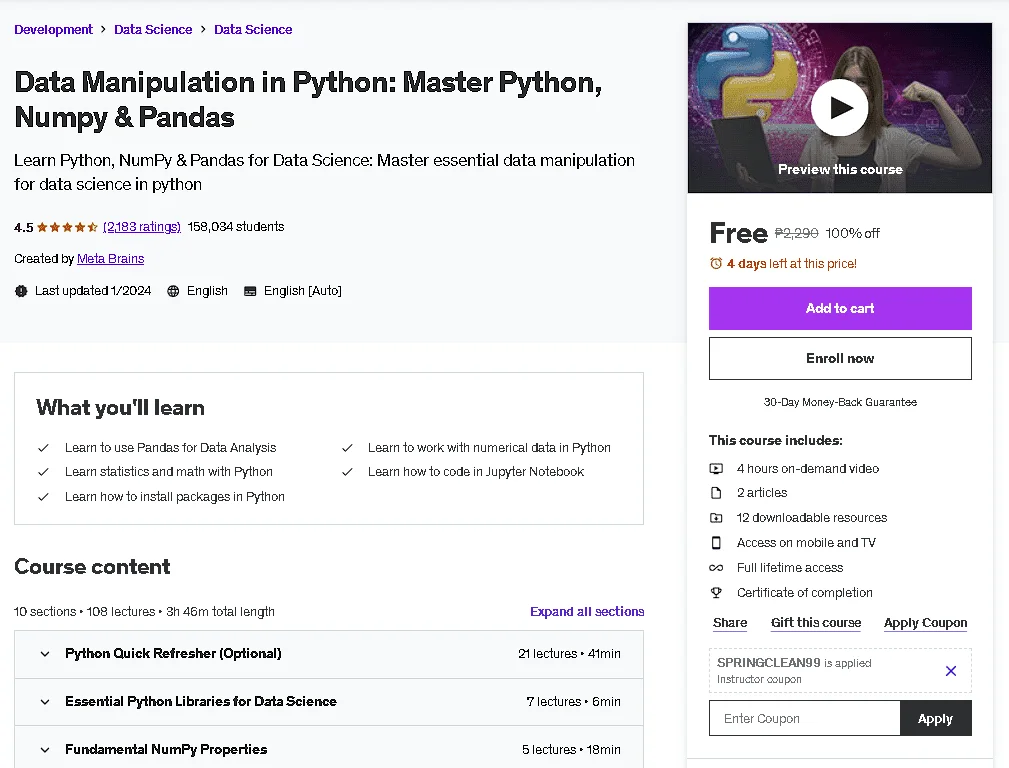Click the star rating icons
Screen dimensions: 1009x768
[68, 227]
